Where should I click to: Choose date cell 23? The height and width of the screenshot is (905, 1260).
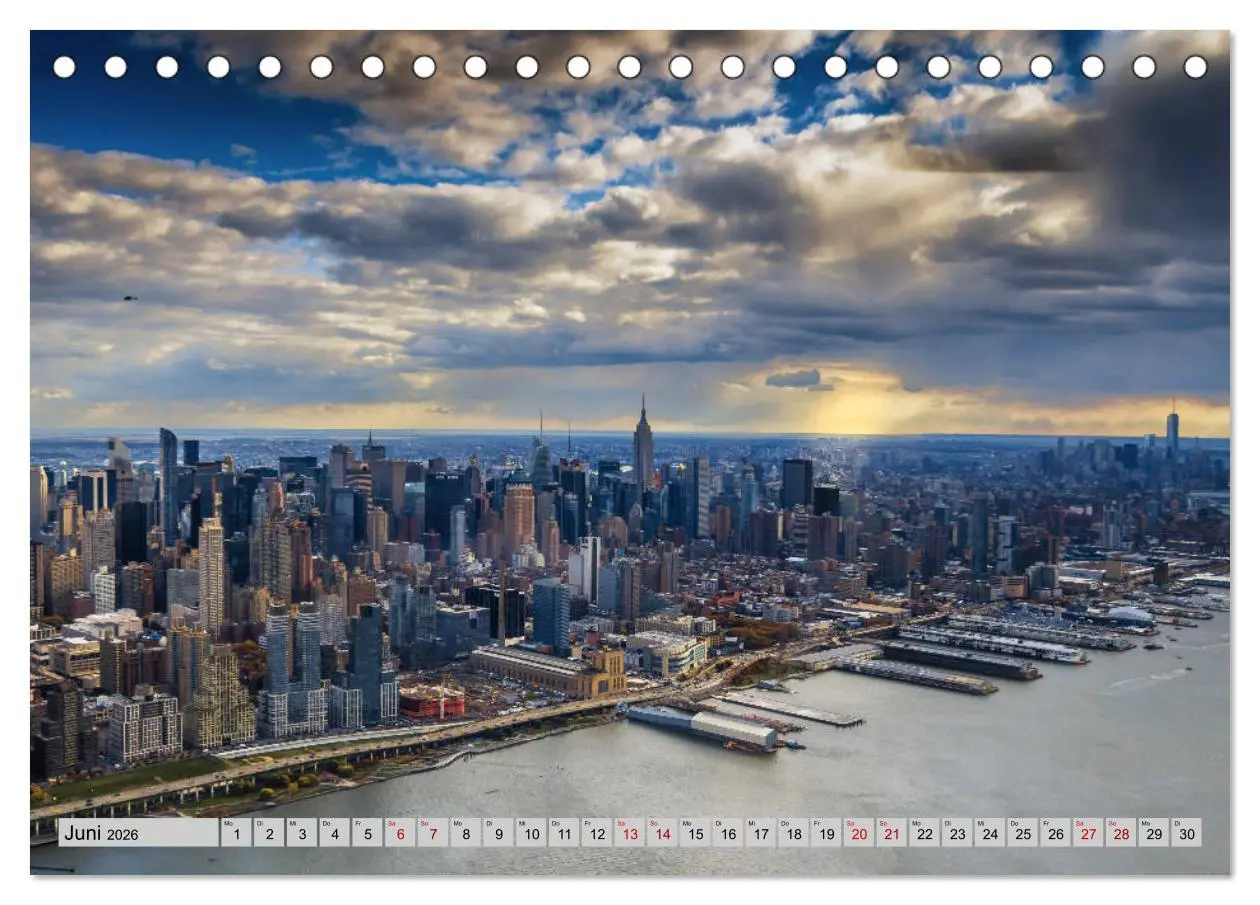(x=958, y=833)
